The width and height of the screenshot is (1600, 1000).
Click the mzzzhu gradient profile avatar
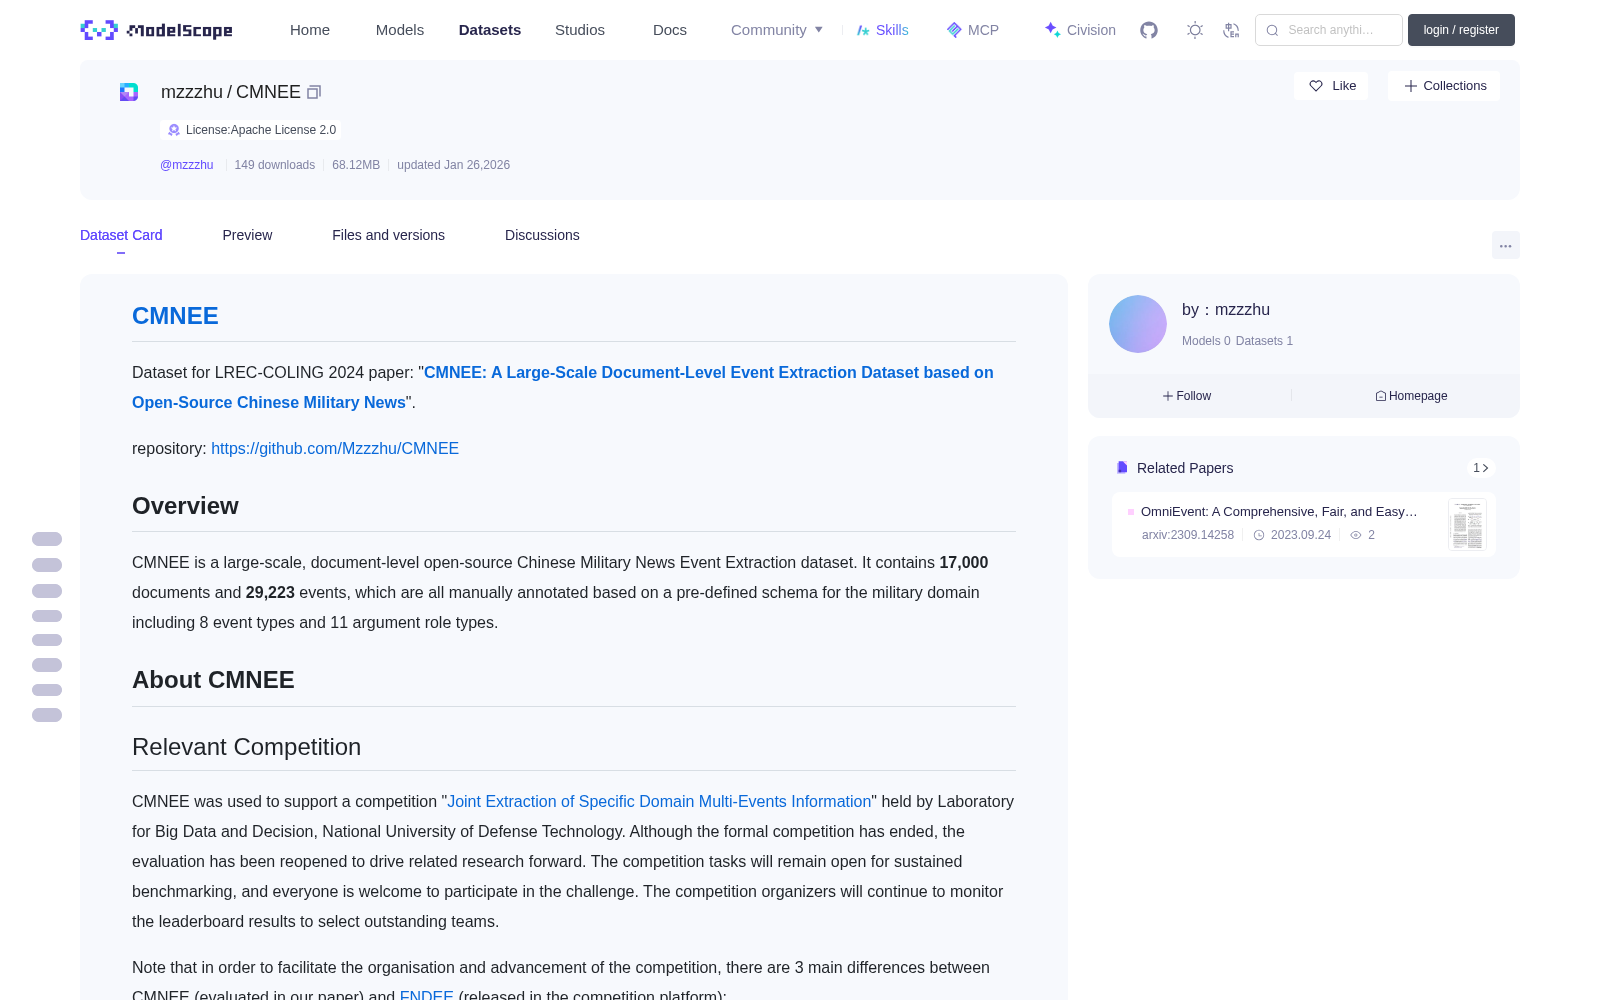pyautogui.click(x=1138, y=324)
